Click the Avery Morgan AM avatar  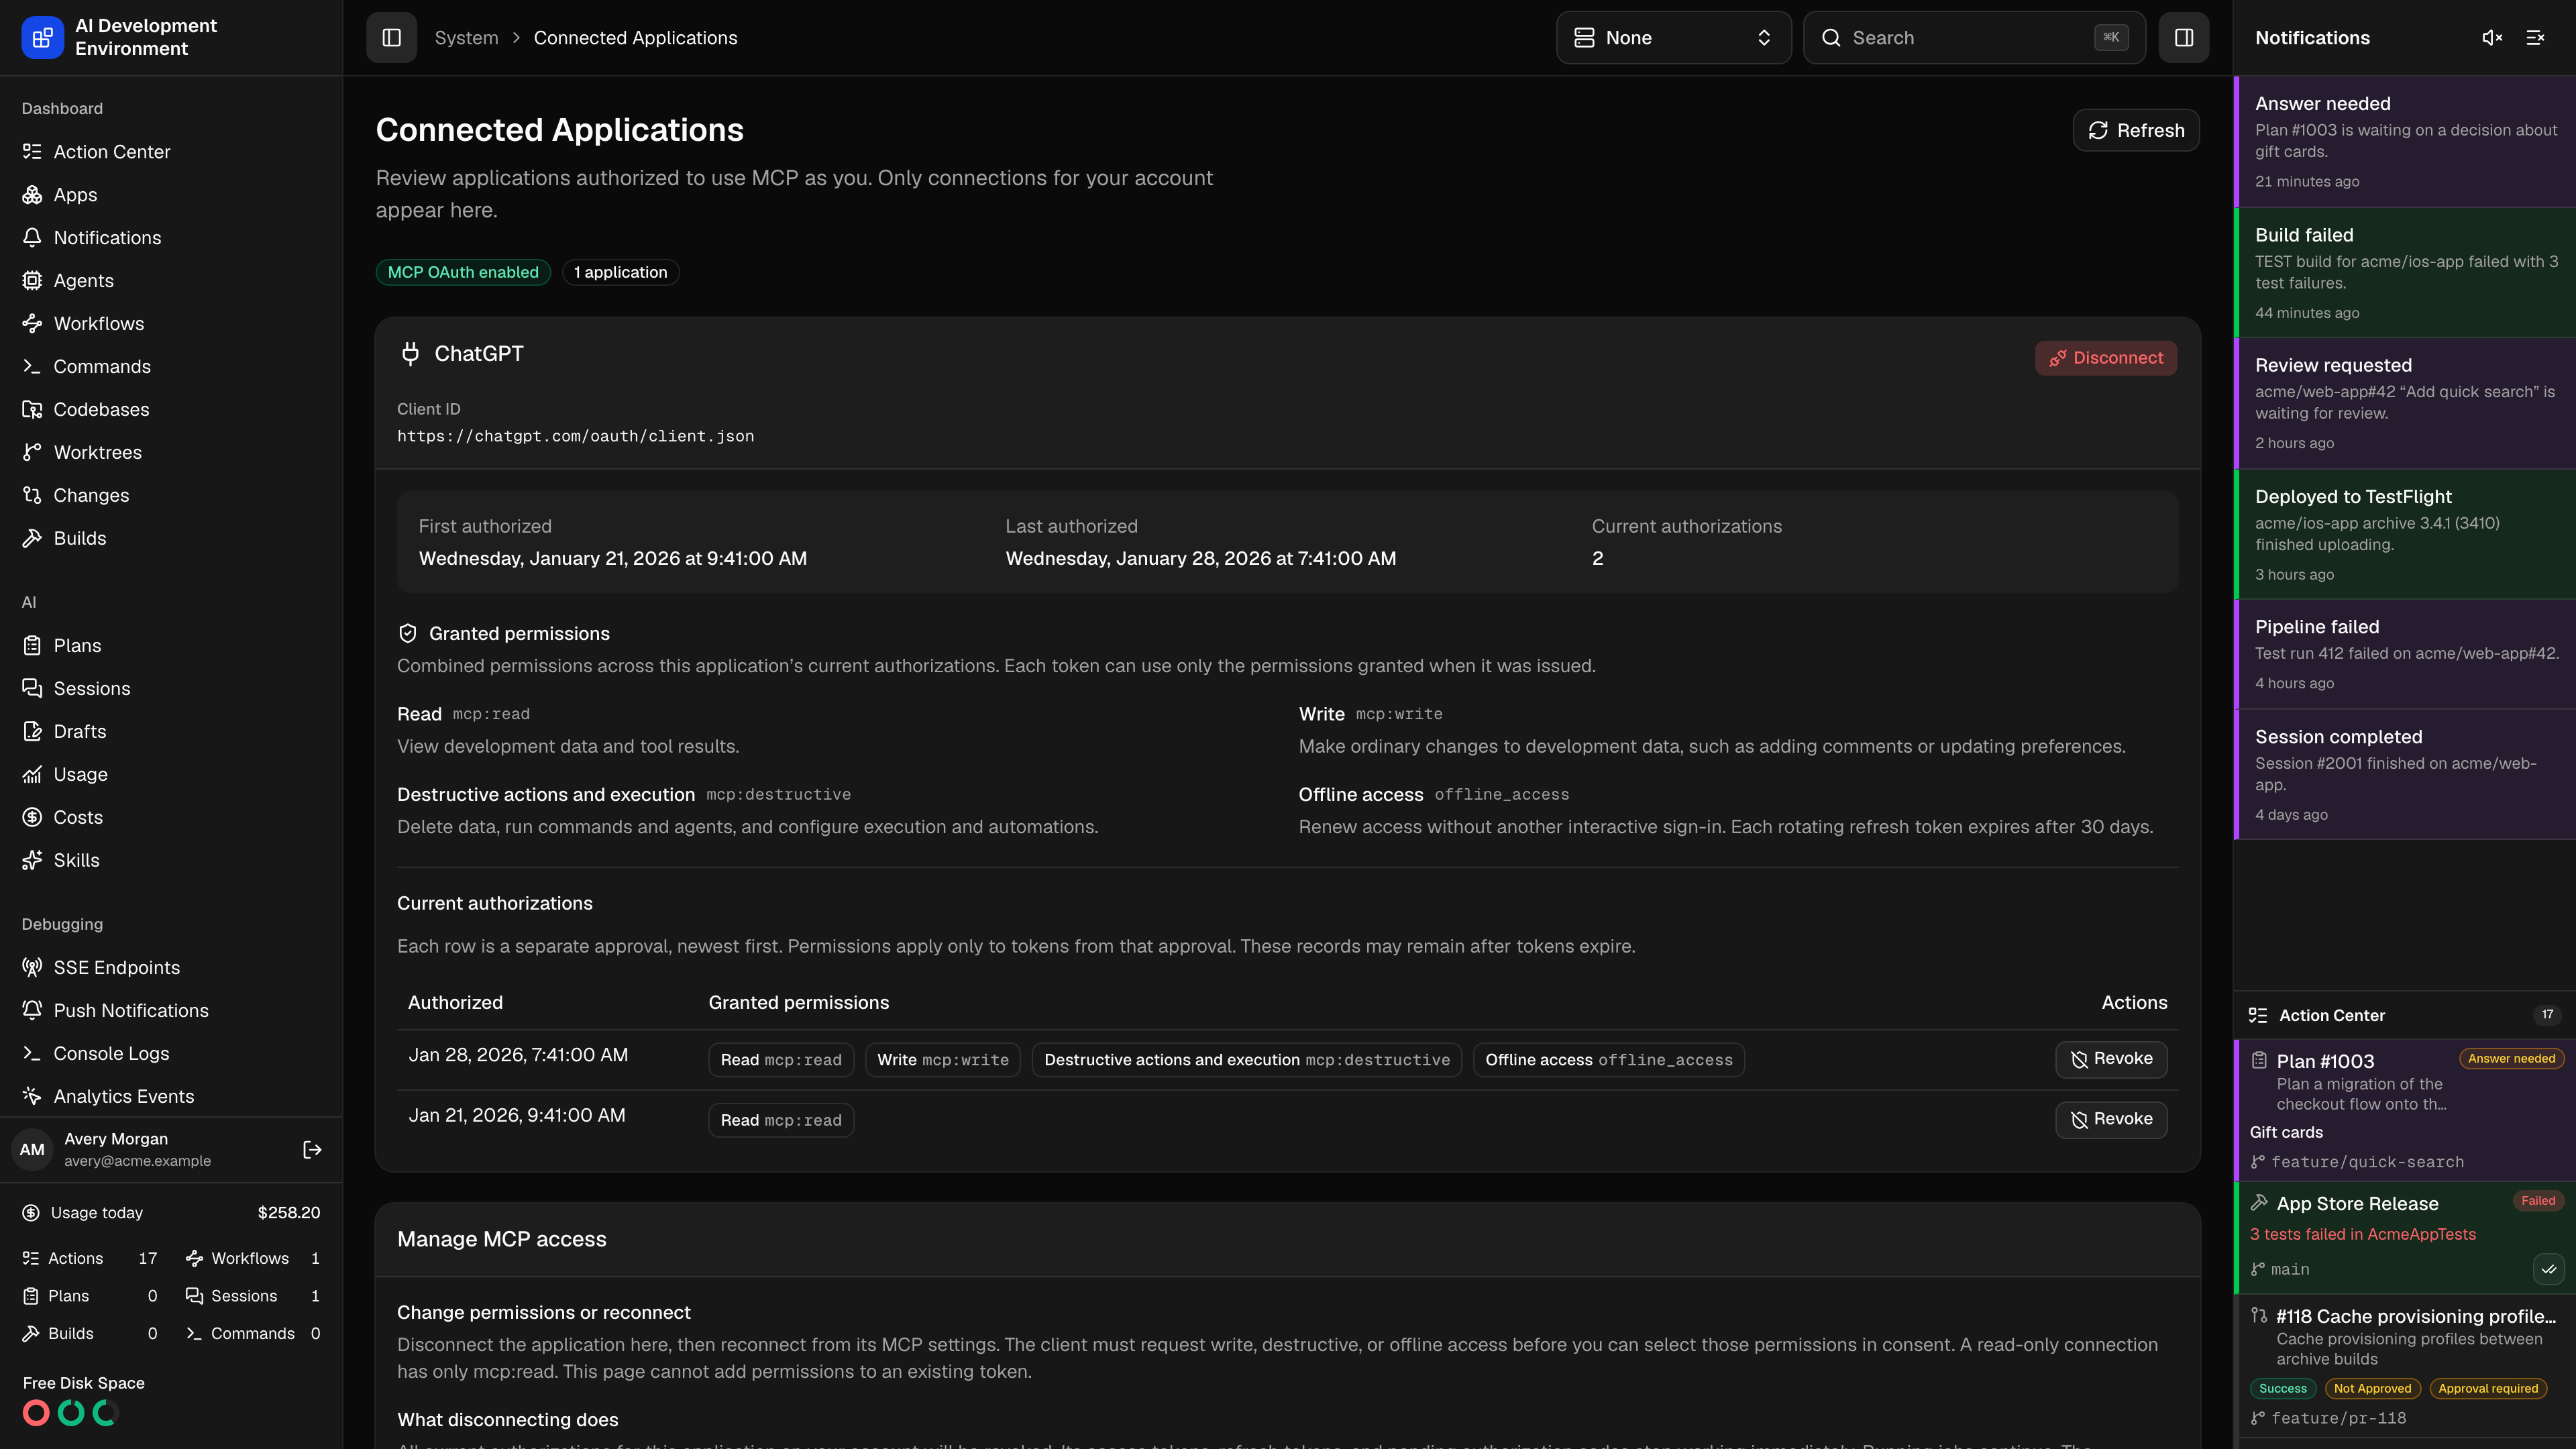click(32, 1150)
